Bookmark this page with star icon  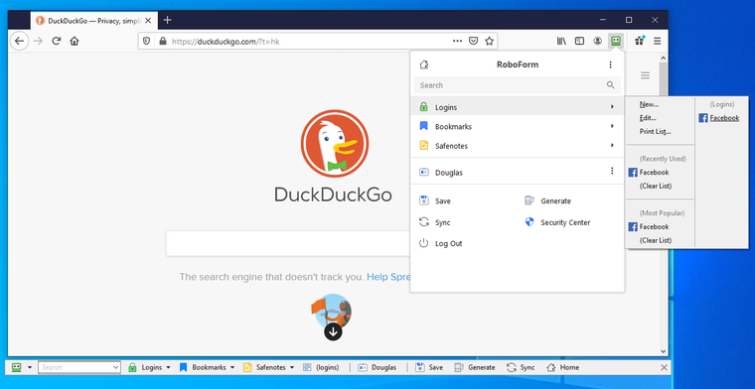(x=489, y=41)
